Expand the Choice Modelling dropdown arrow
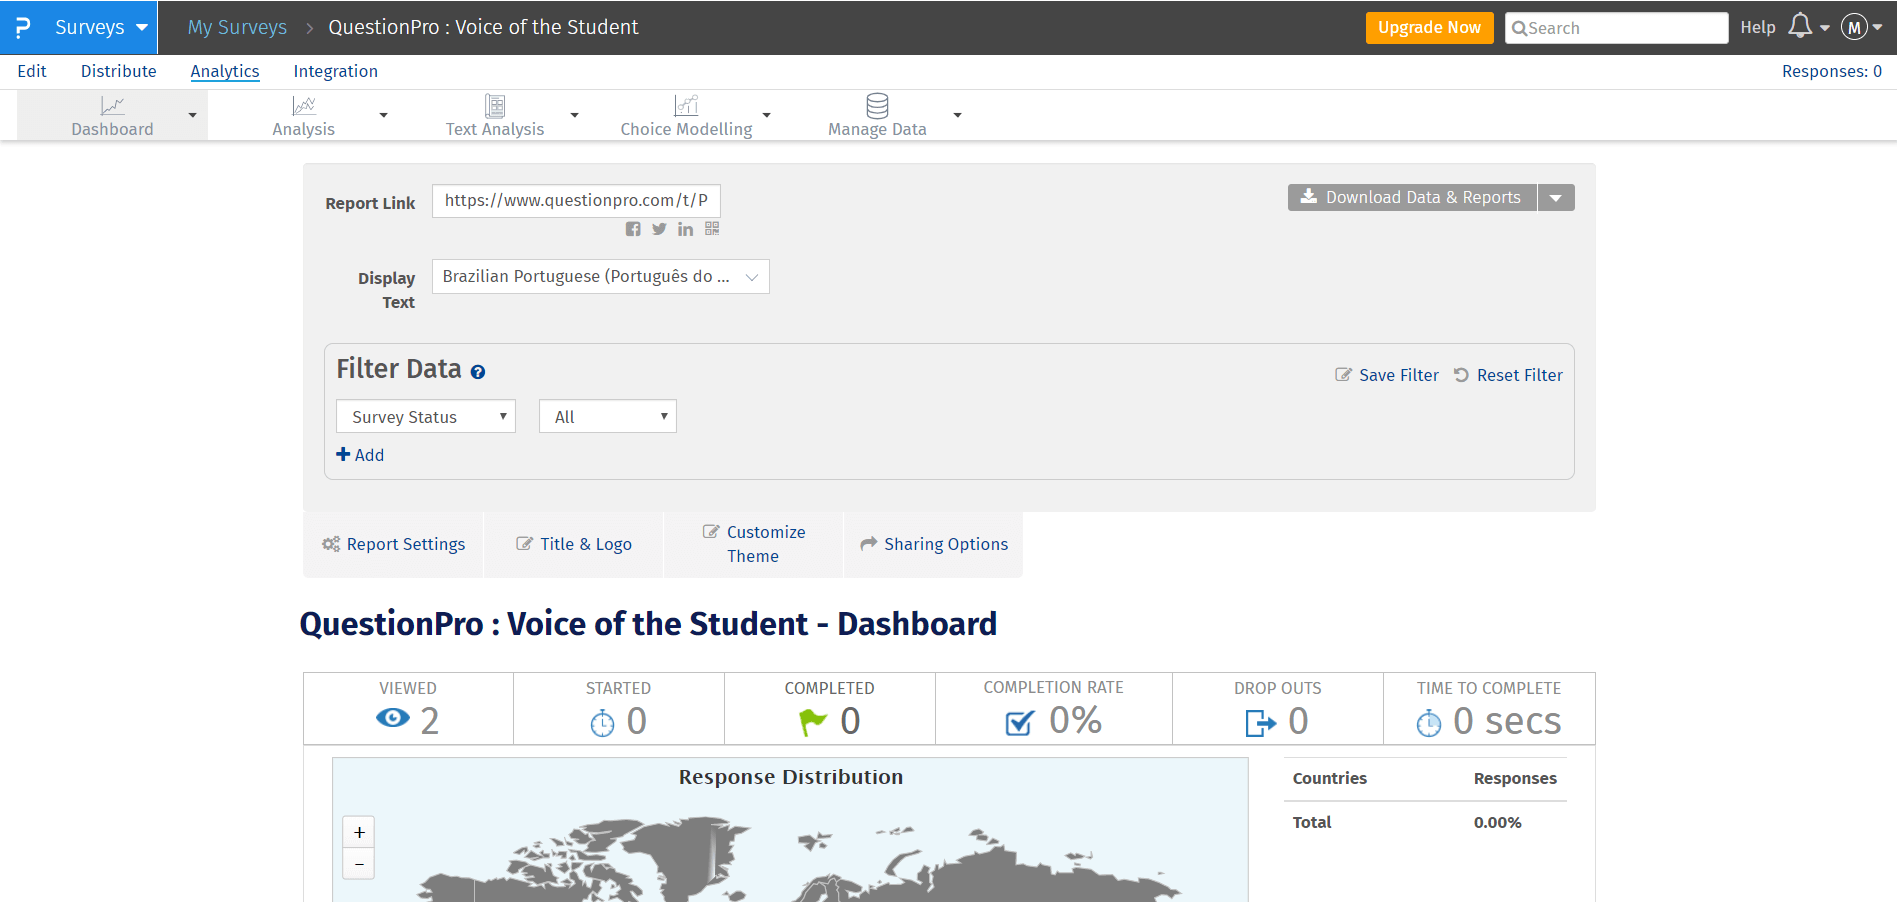 (766, 116)
